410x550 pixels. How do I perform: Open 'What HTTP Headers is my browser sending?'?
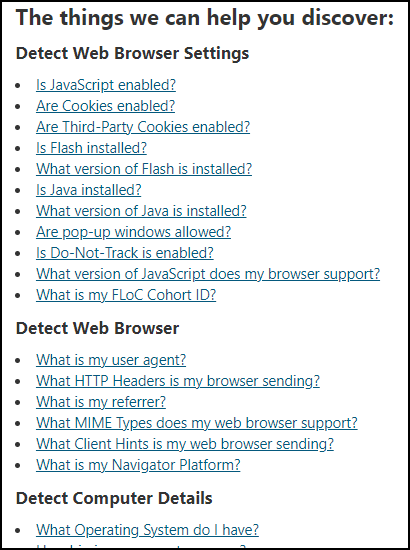tap(178, 381)
